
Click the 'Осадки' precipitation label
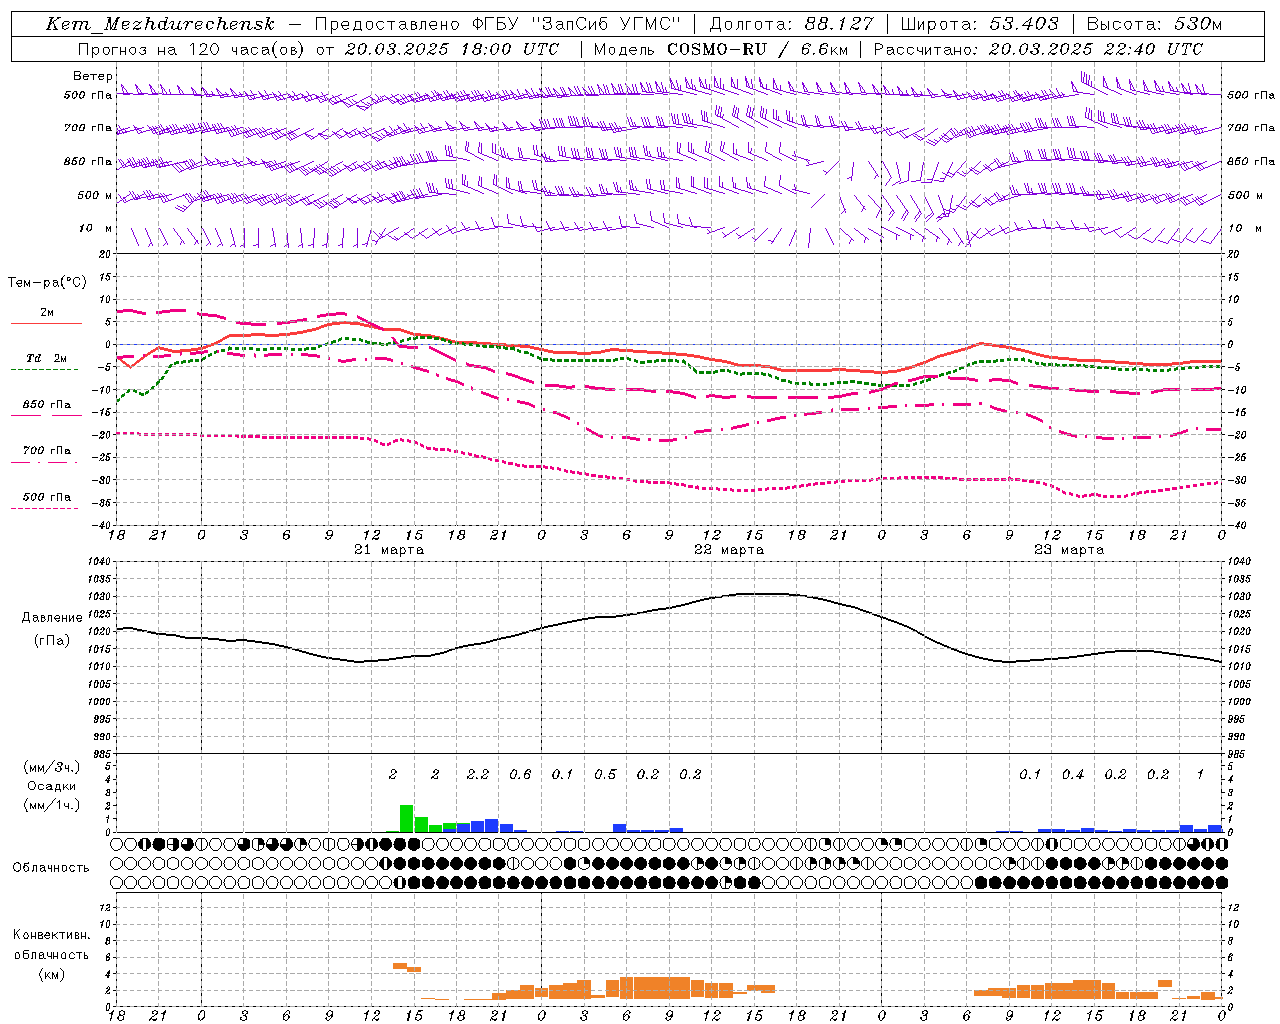tap(52, 786)
